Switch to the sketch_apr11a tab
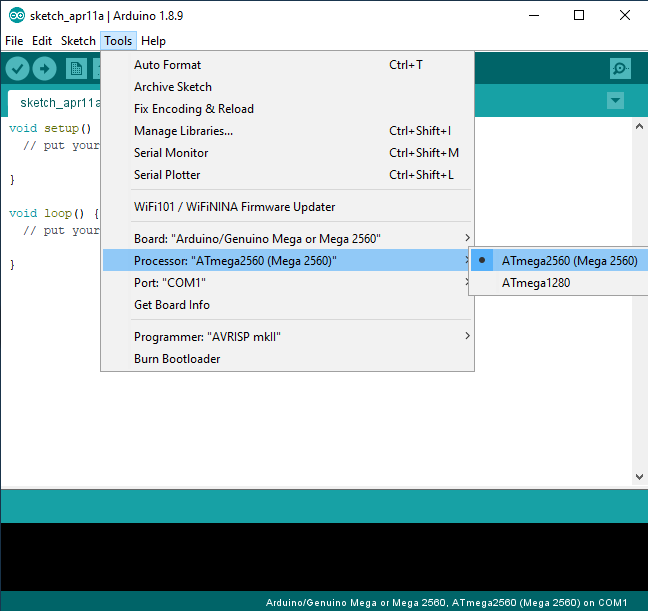This screenshot has width=648, height=611. [x=60, y=102]
